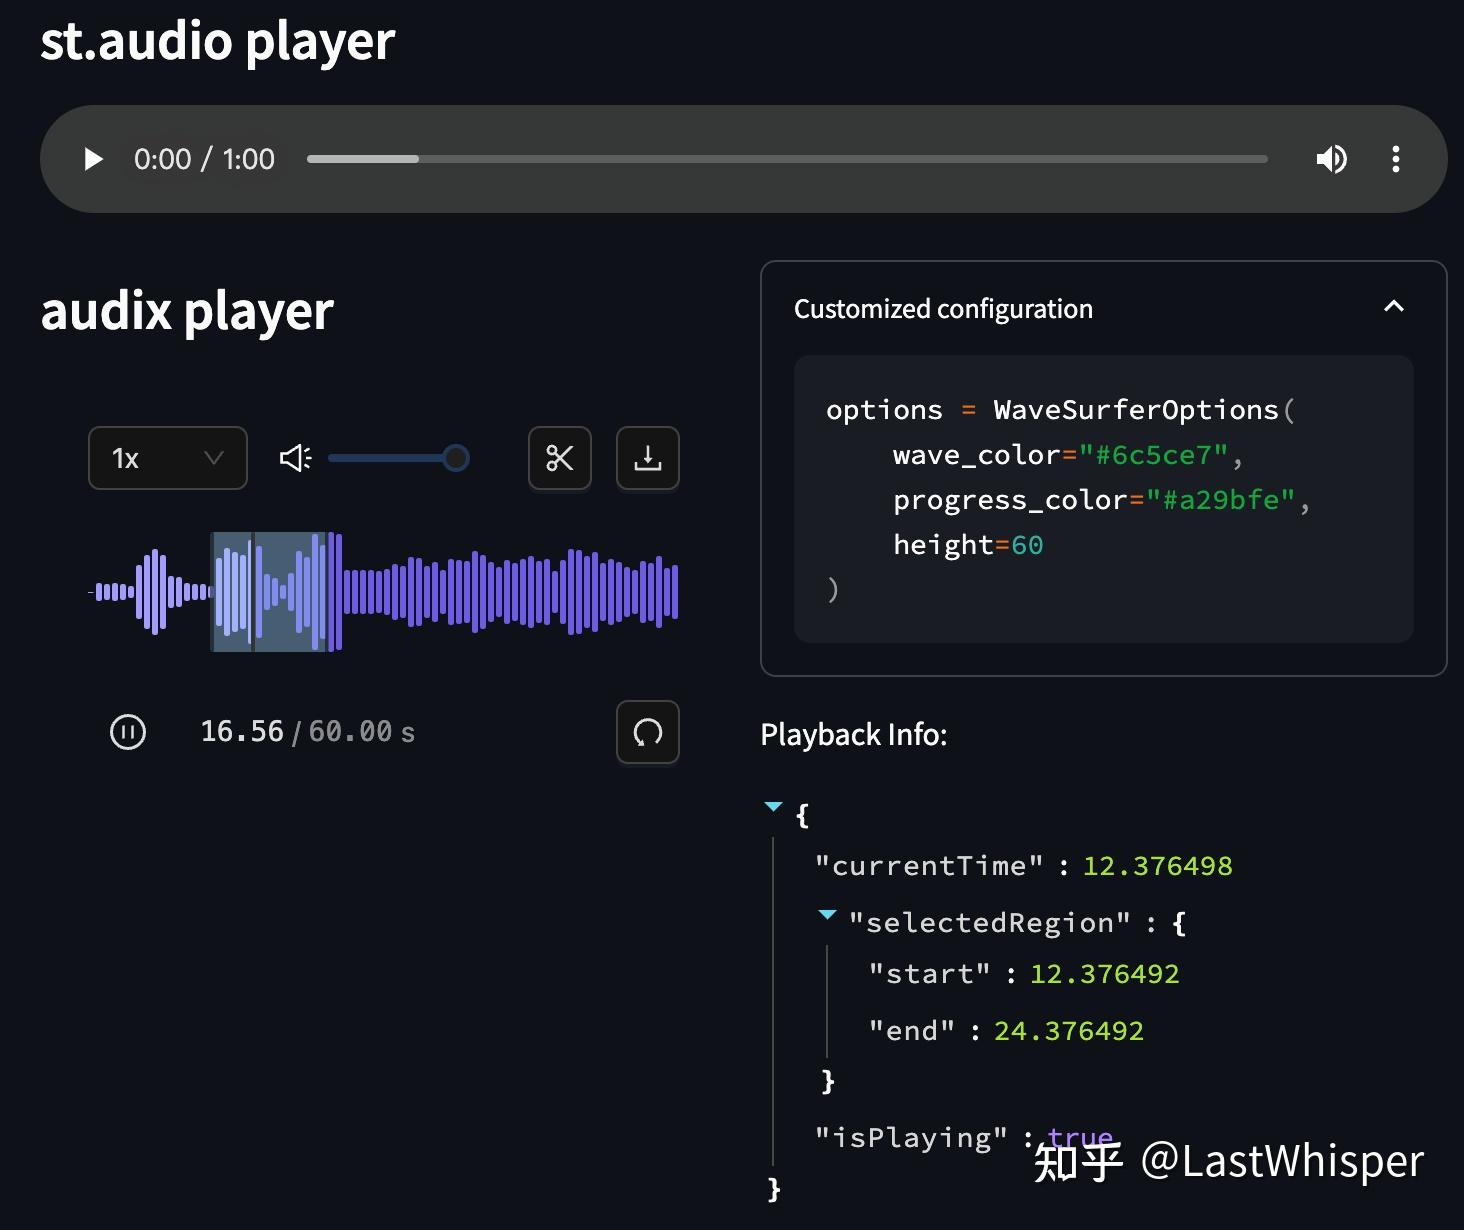Click the 16.56 / 60.00 s time display
Viewport: 1464px width, 1230px height.
pyautogui.click(x=307, y=731)
